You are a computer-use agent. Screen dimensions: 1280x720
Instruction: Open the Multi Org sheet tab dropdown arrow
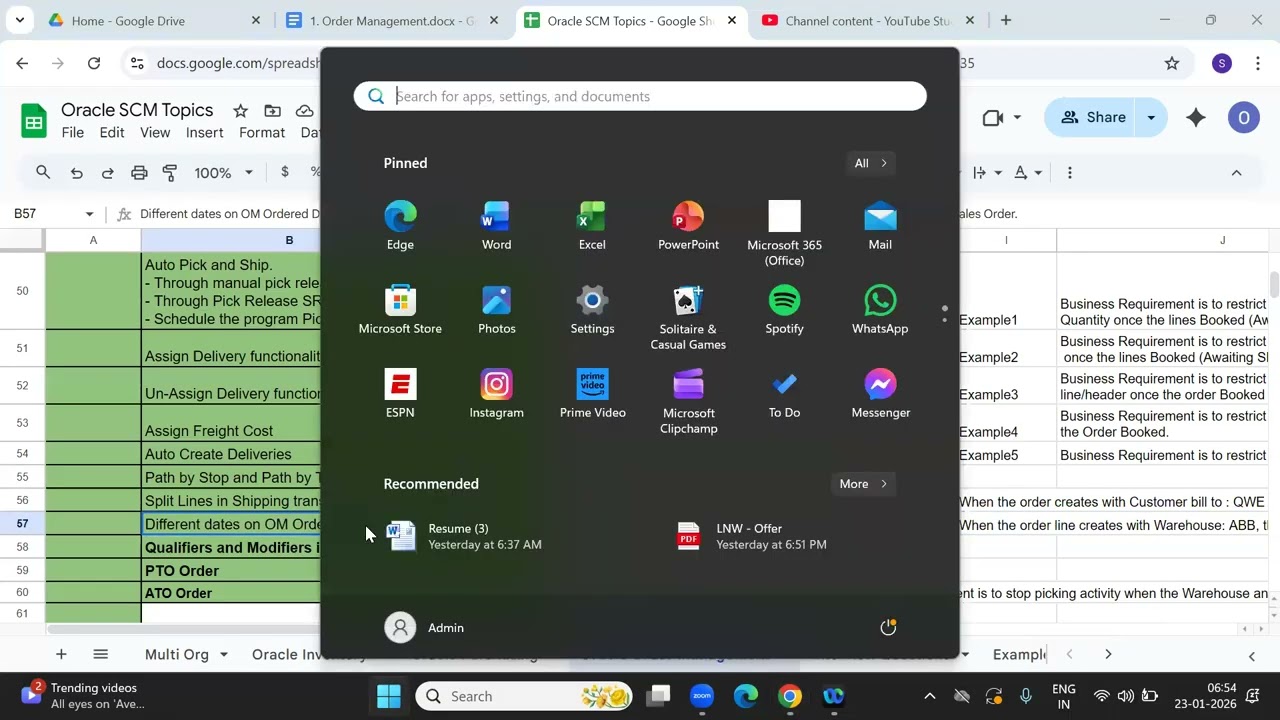[224, 655]
